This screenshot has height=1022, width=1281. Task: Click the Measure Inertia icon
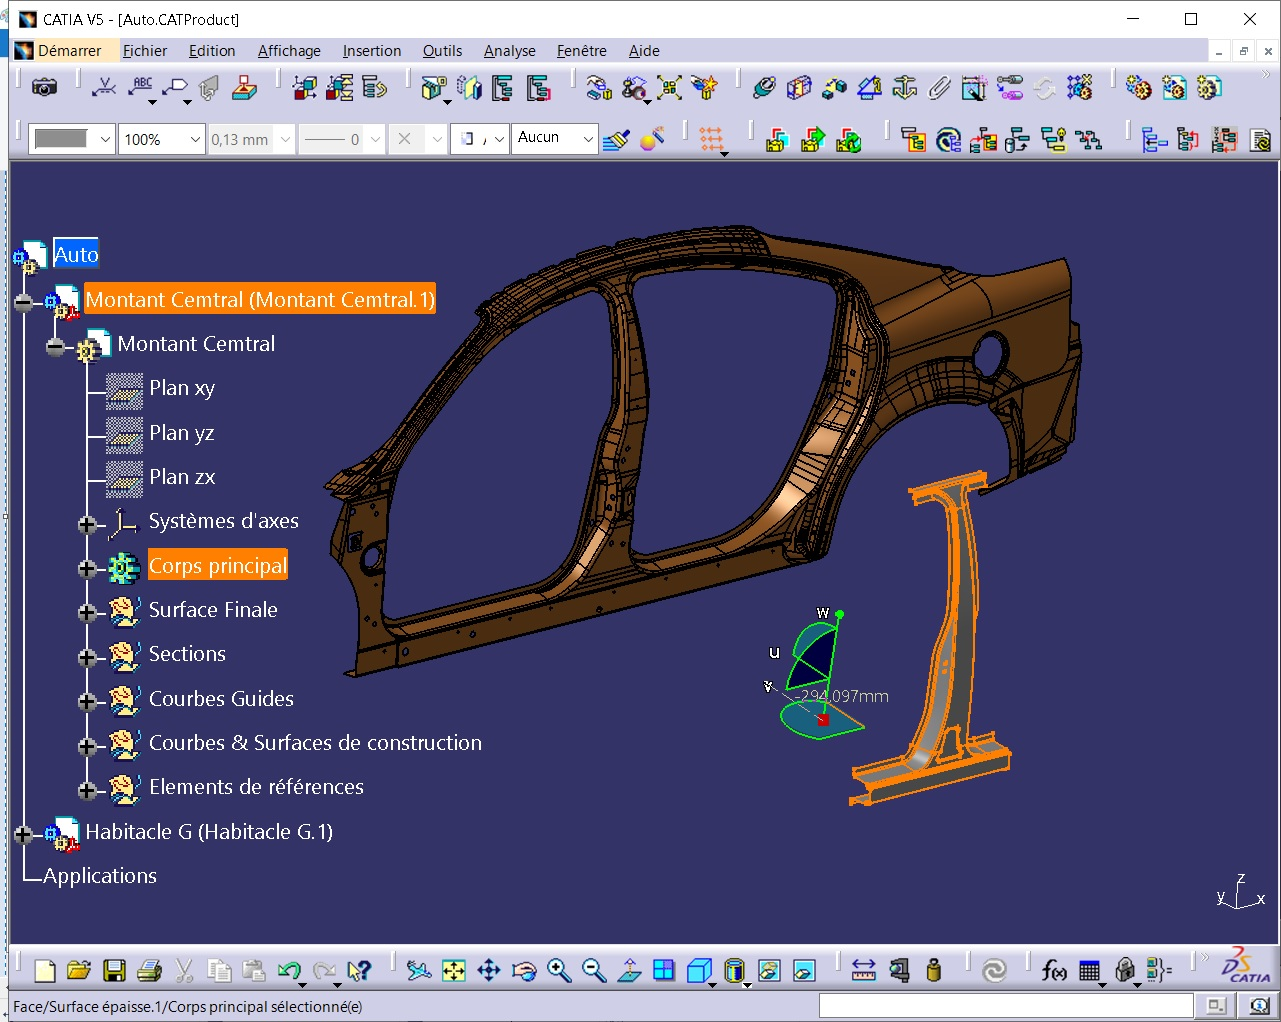pos(934,970)
